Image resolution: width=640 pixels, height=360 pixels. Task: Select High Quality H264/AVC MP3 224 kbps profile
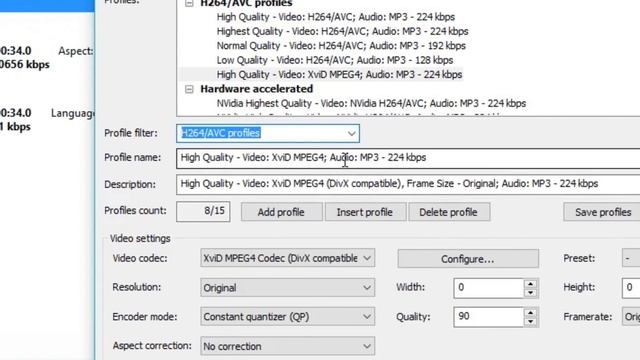pyautogui.click(x=336, y=17)
